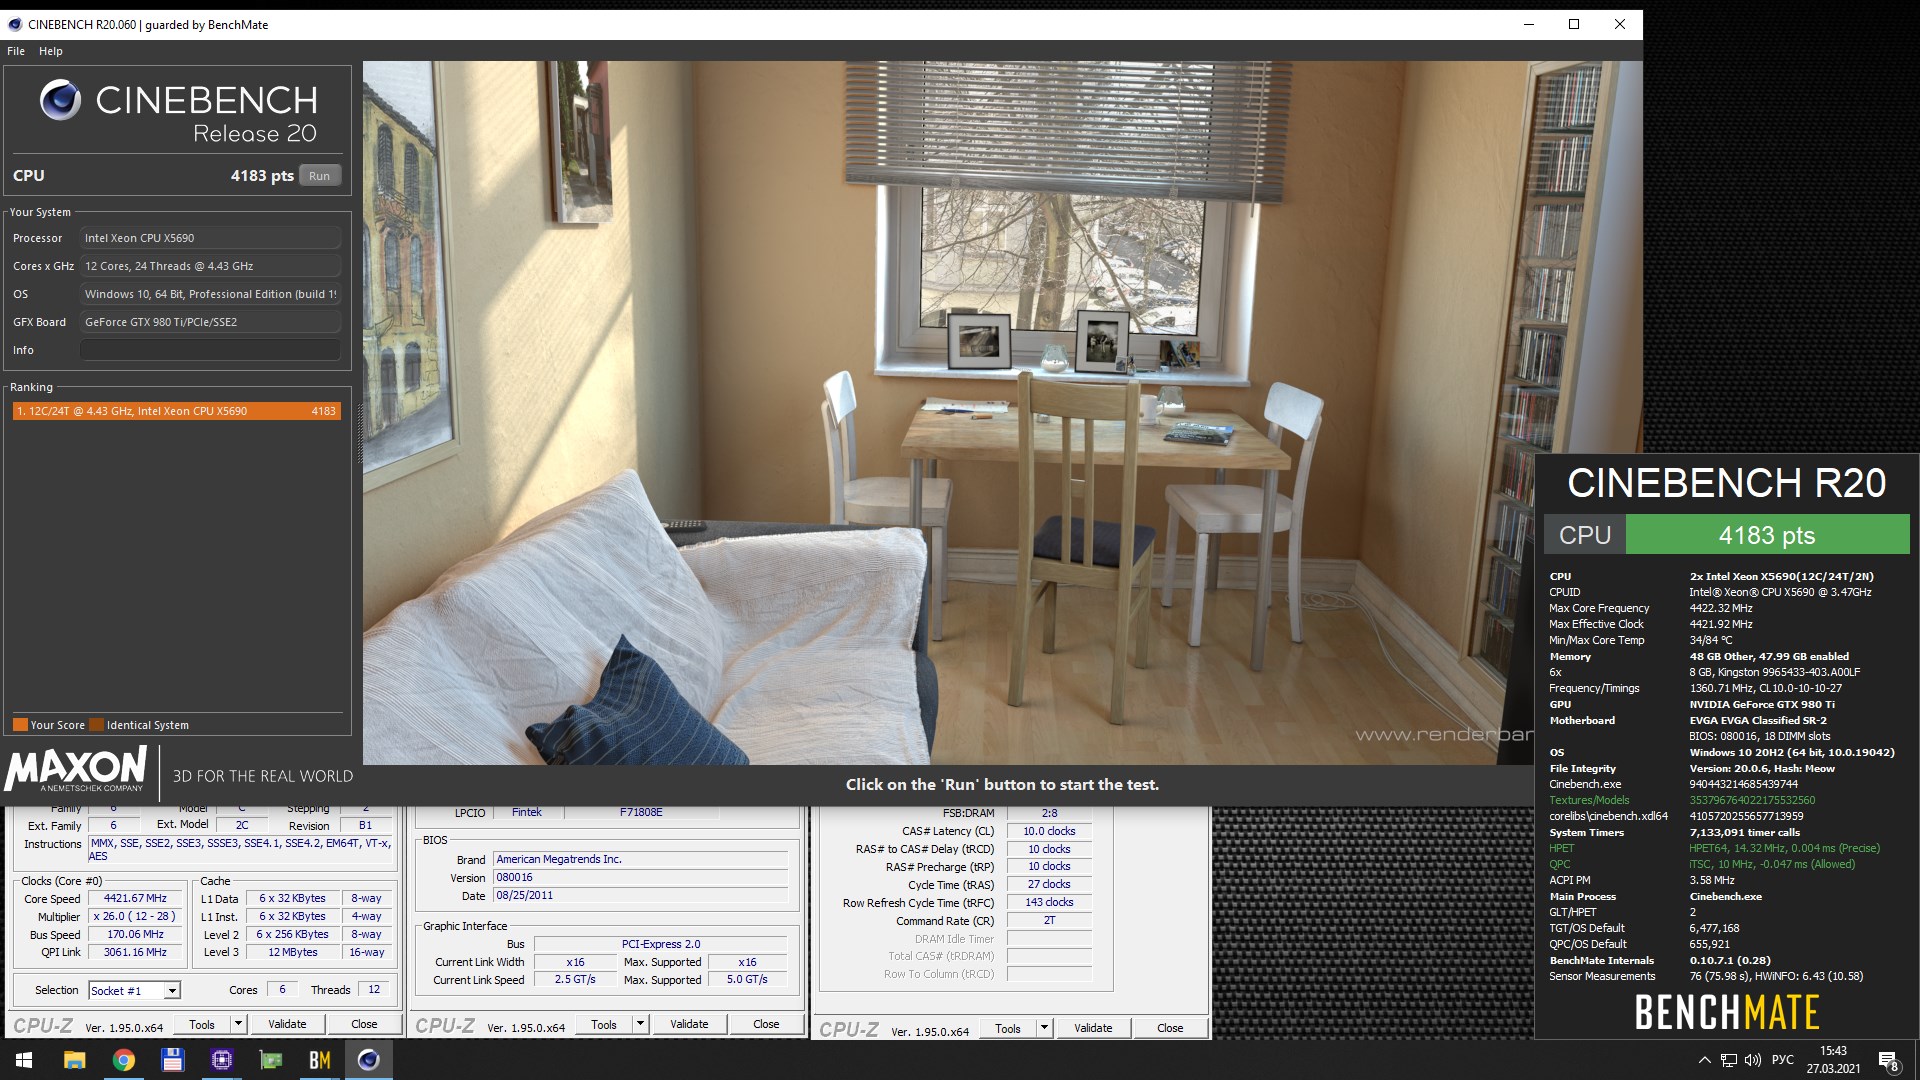Click Tools in the left CPU-Z window
This screenshot has width=1920, height=1080.
click(202, 1025)
